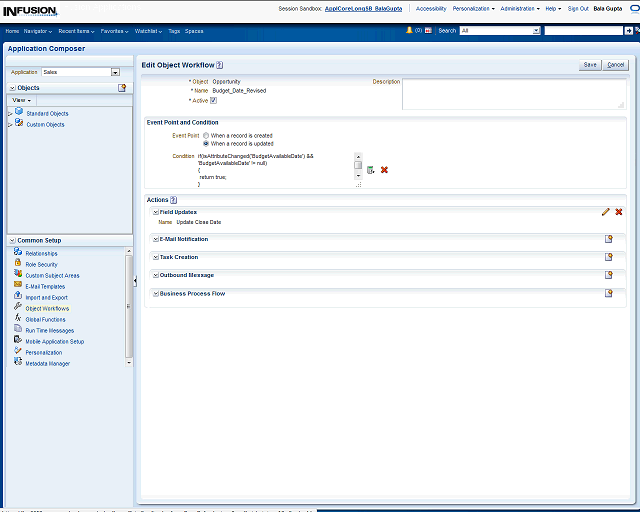Click into the Description text box
The image size is (640, 512).
[x=513, y=94]
